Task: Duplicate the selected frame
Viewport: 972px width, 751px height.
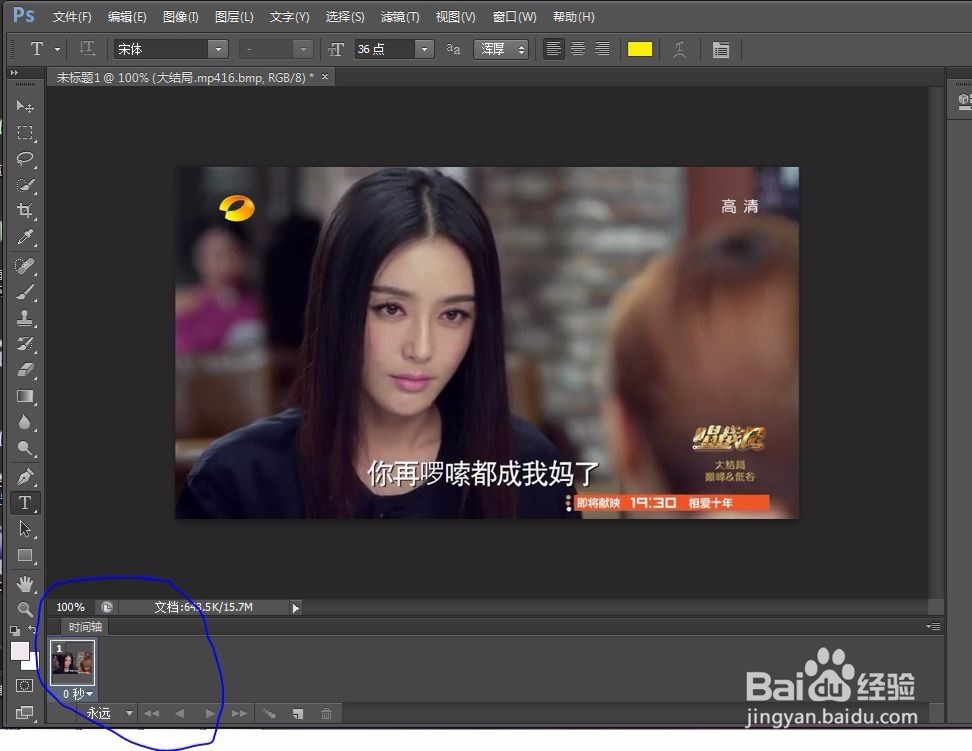Action: coord(298,714)
